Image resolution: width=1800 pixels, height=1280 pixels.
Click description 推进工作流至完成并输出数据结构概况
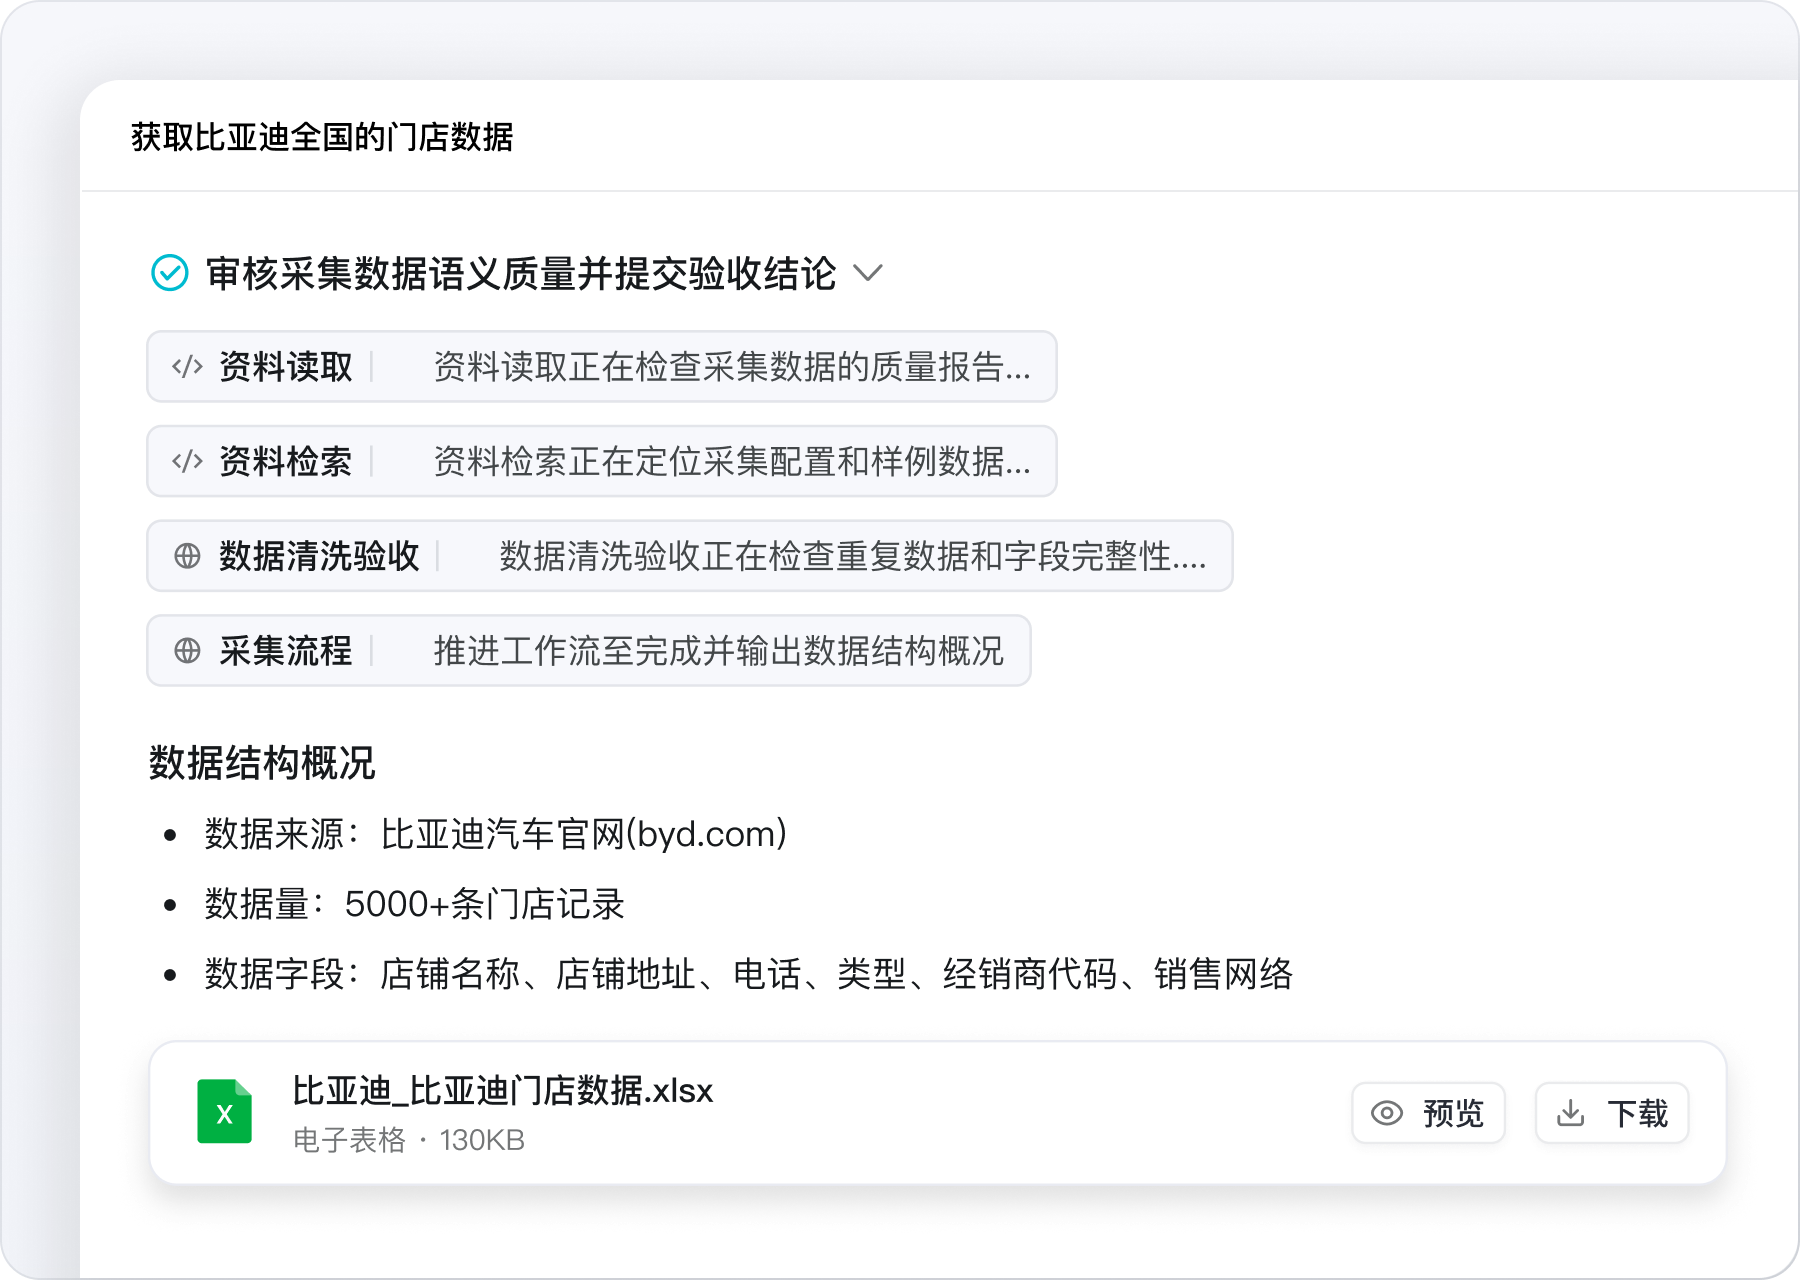pyautogui.click(x=719, y=651)
